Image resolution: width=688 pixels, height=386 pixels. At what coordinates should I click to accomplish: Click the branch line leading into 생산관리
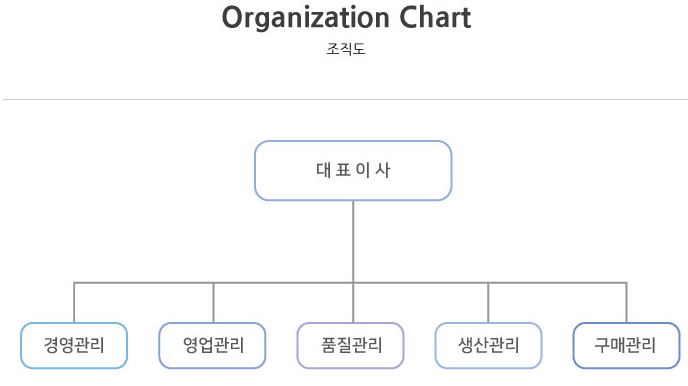tap(488, 303)
